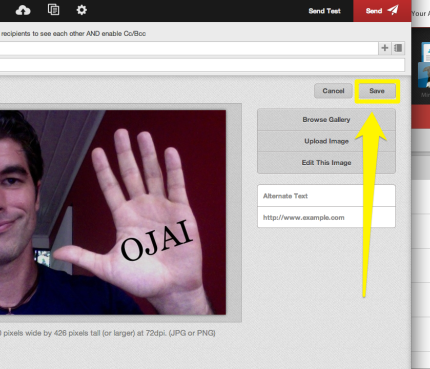Click the document icon in right dark panel
The height and width of the screenshot is (369, 430).
[426, 52]
